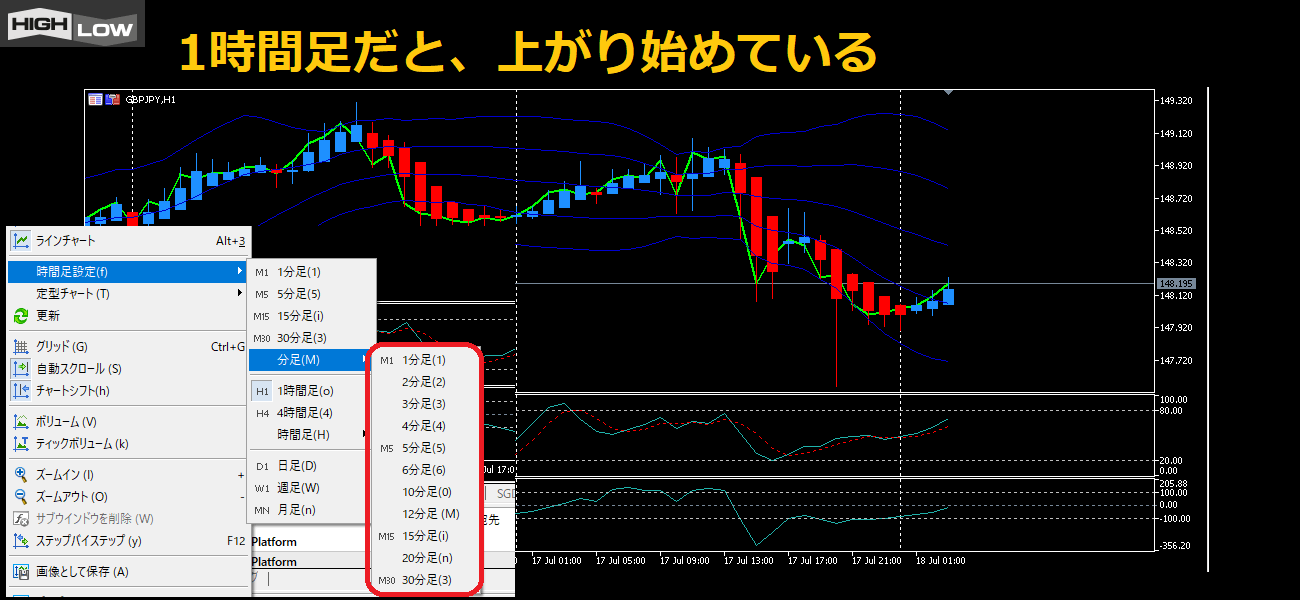
Task: Select the checked 1時間足 H1 timeframe
Action: 305,391
